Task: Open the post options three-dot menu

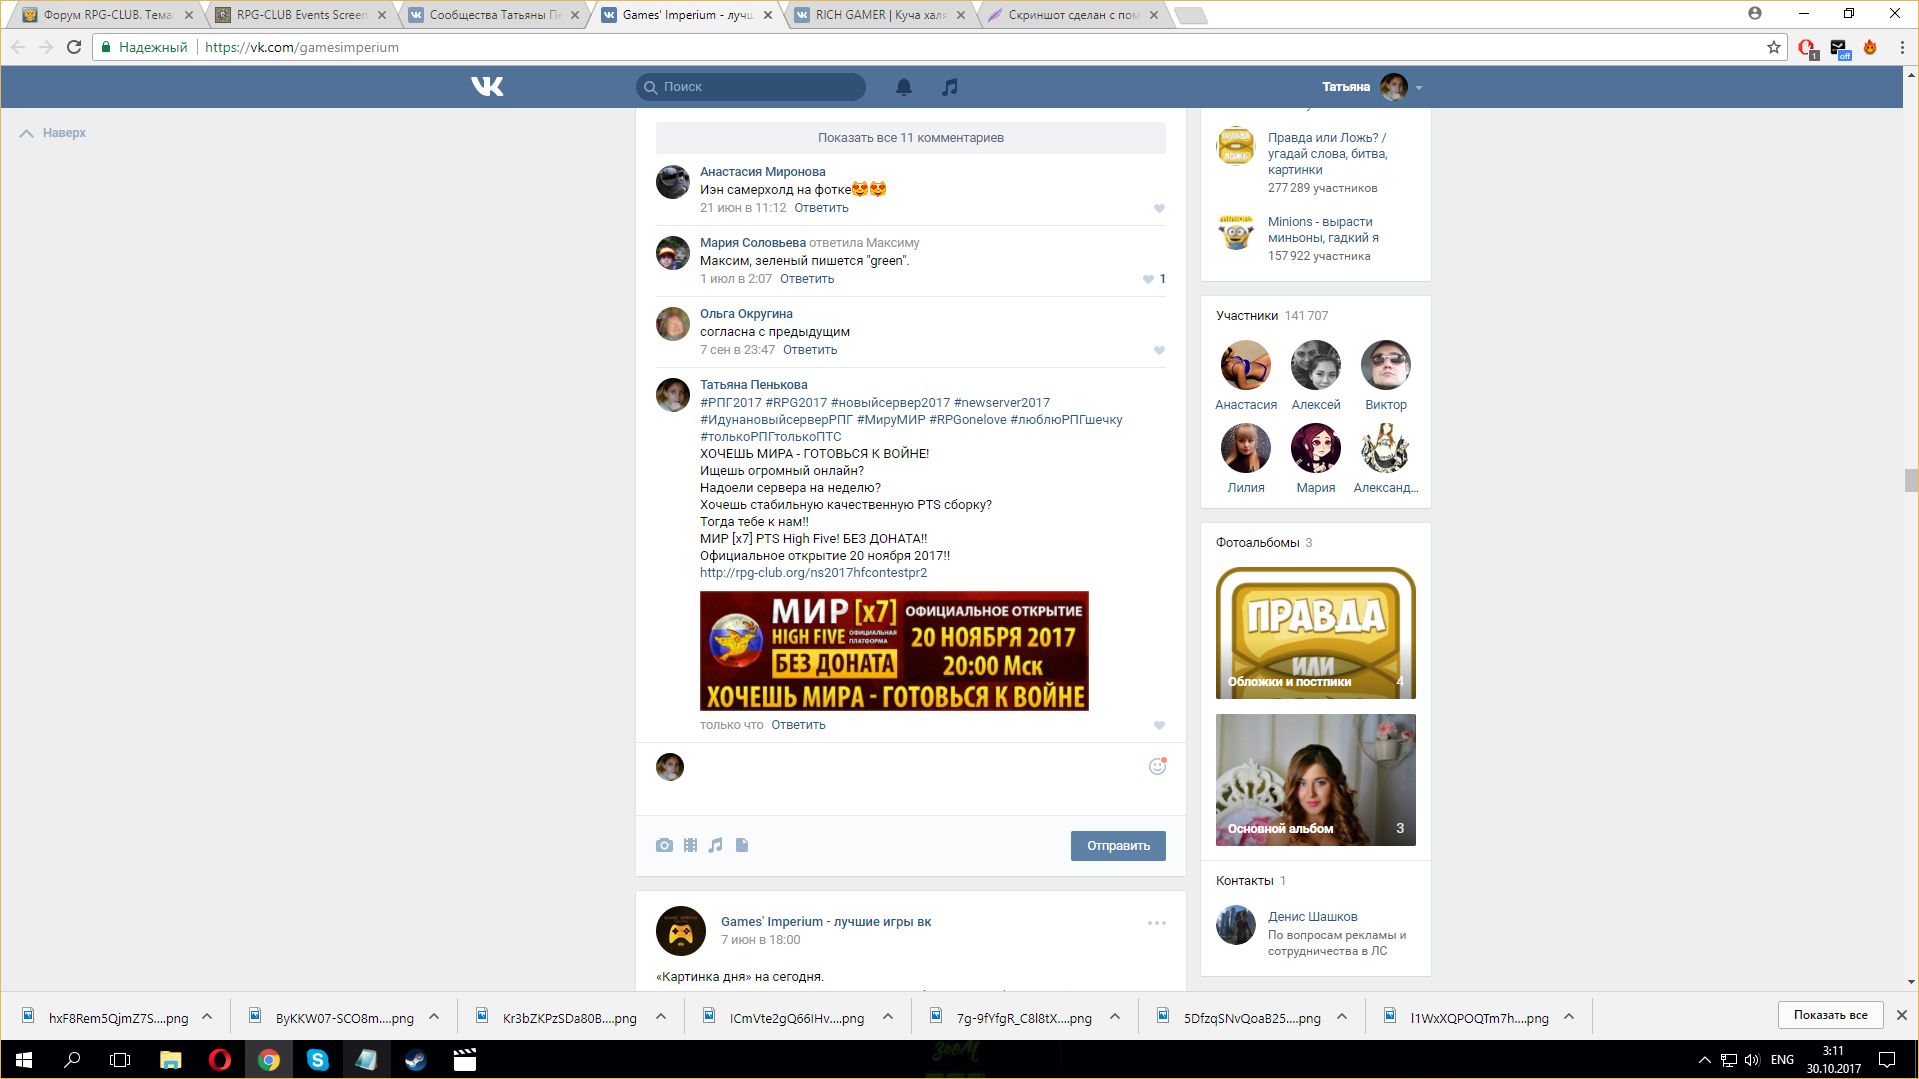Action: click(1156, 923)
